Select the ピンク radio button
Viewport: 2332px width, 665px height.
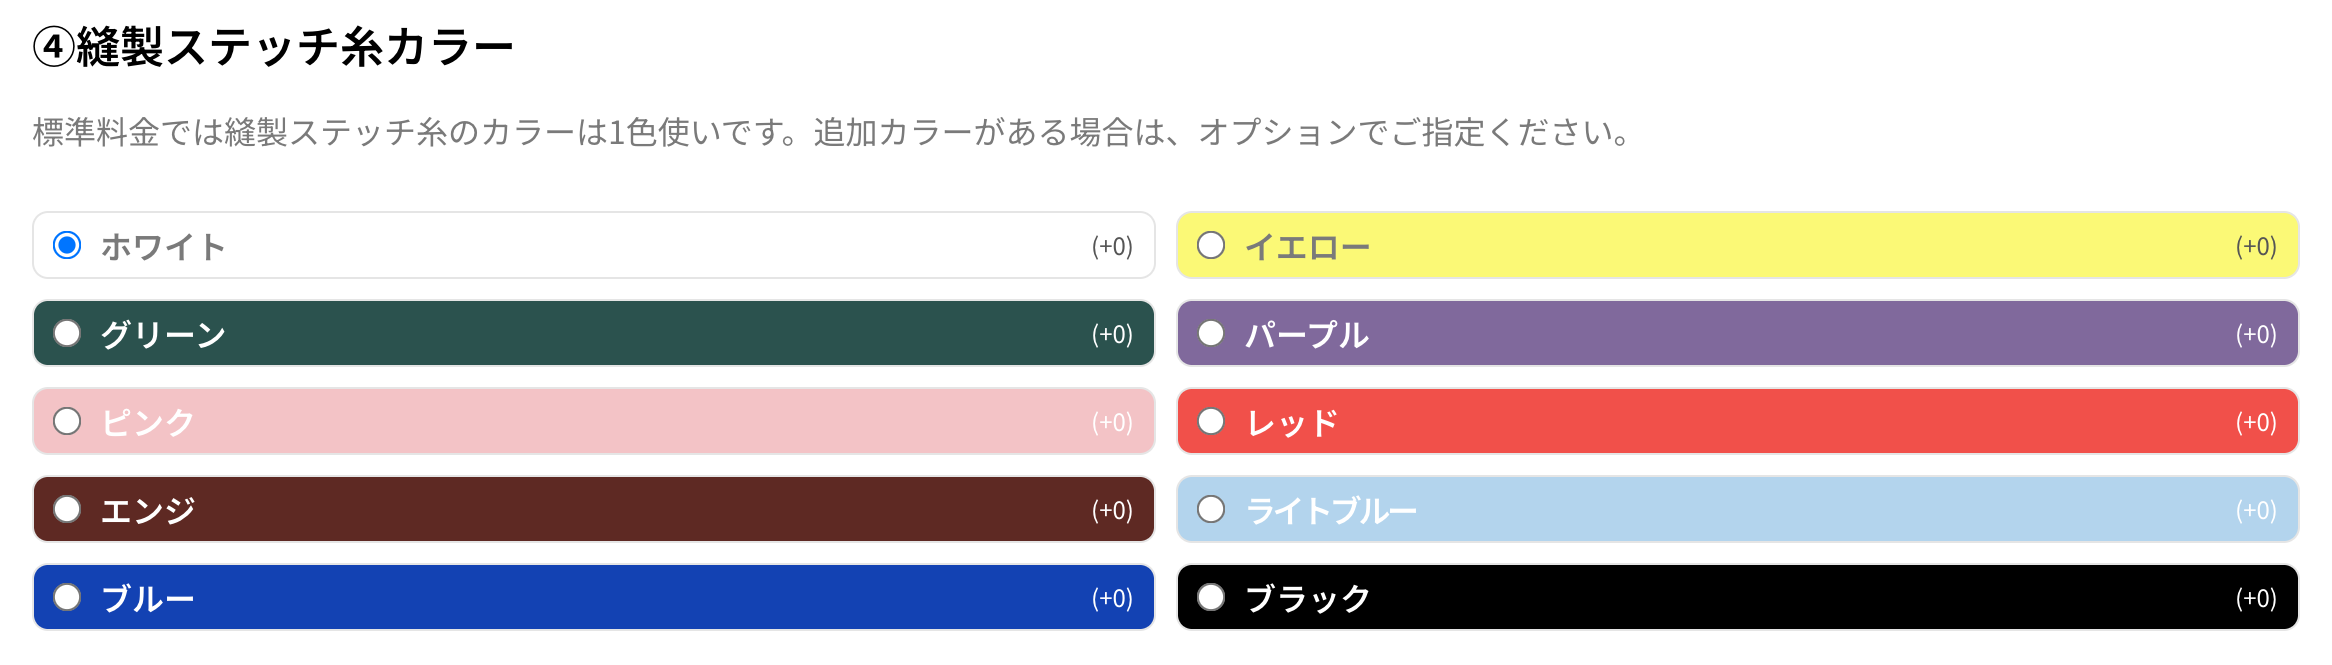(x=67, y=421)
